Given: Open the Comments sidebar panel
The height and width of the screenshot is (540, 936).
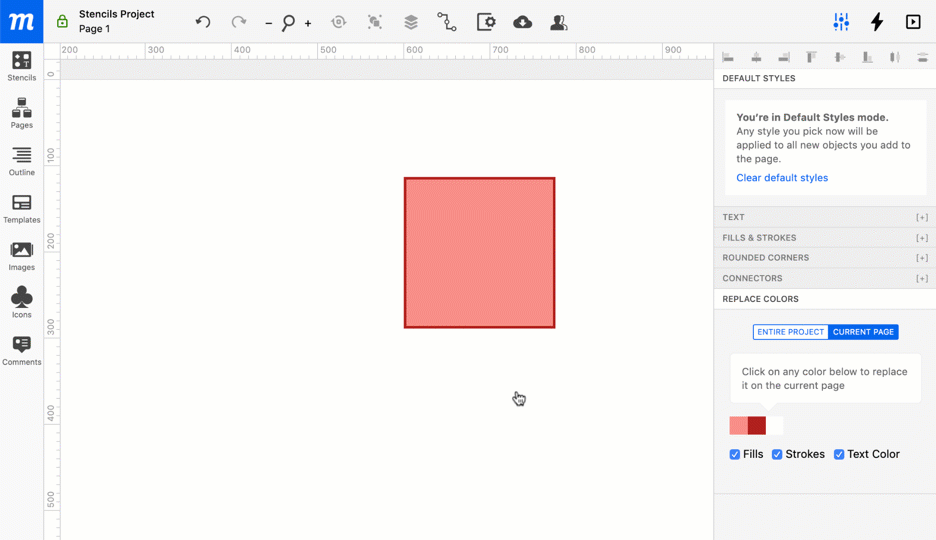Looking at the screenshot, I should 21,351.
